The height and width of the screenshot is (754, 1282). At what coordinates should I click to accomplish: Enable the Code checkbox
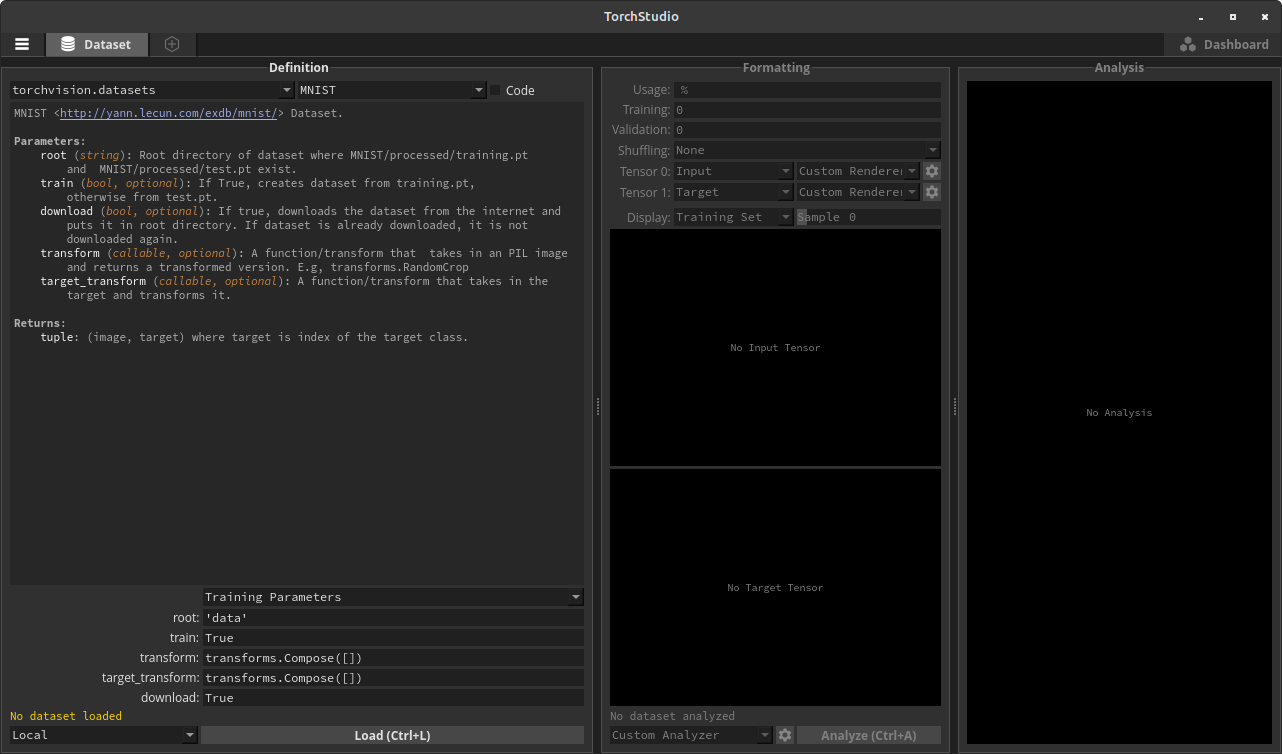pyautogui.click(x=495, y=89)
